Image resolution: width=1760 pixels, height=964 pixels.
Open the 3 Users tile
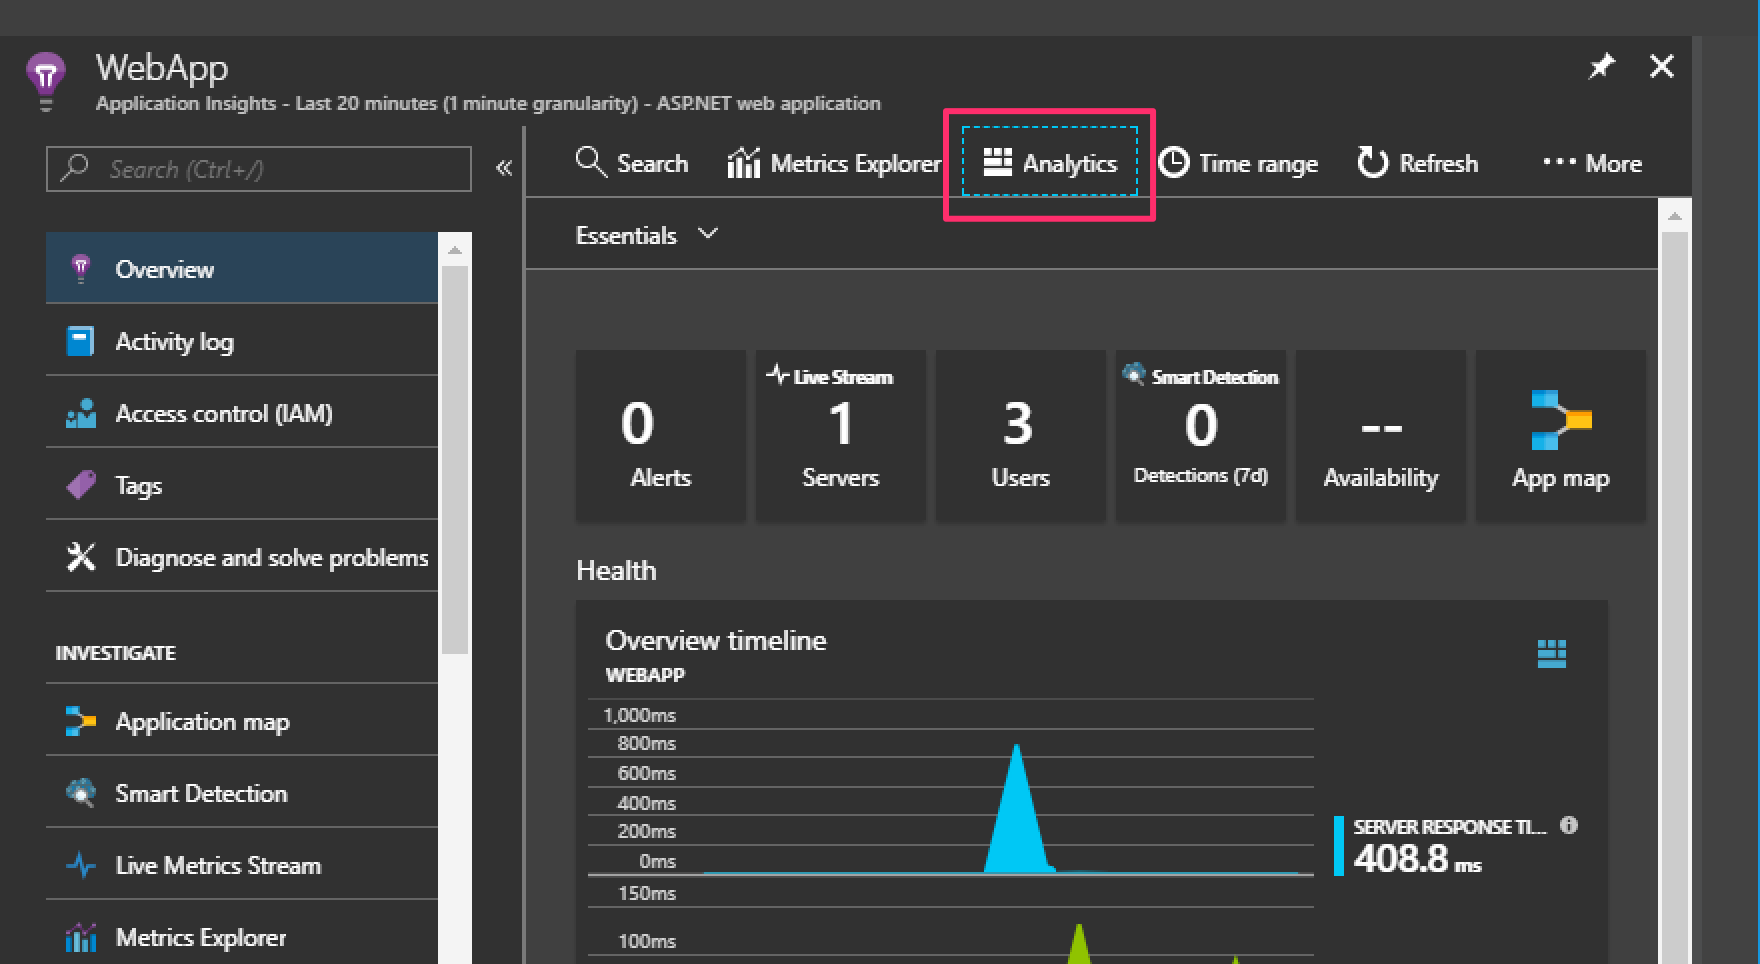1021,435
